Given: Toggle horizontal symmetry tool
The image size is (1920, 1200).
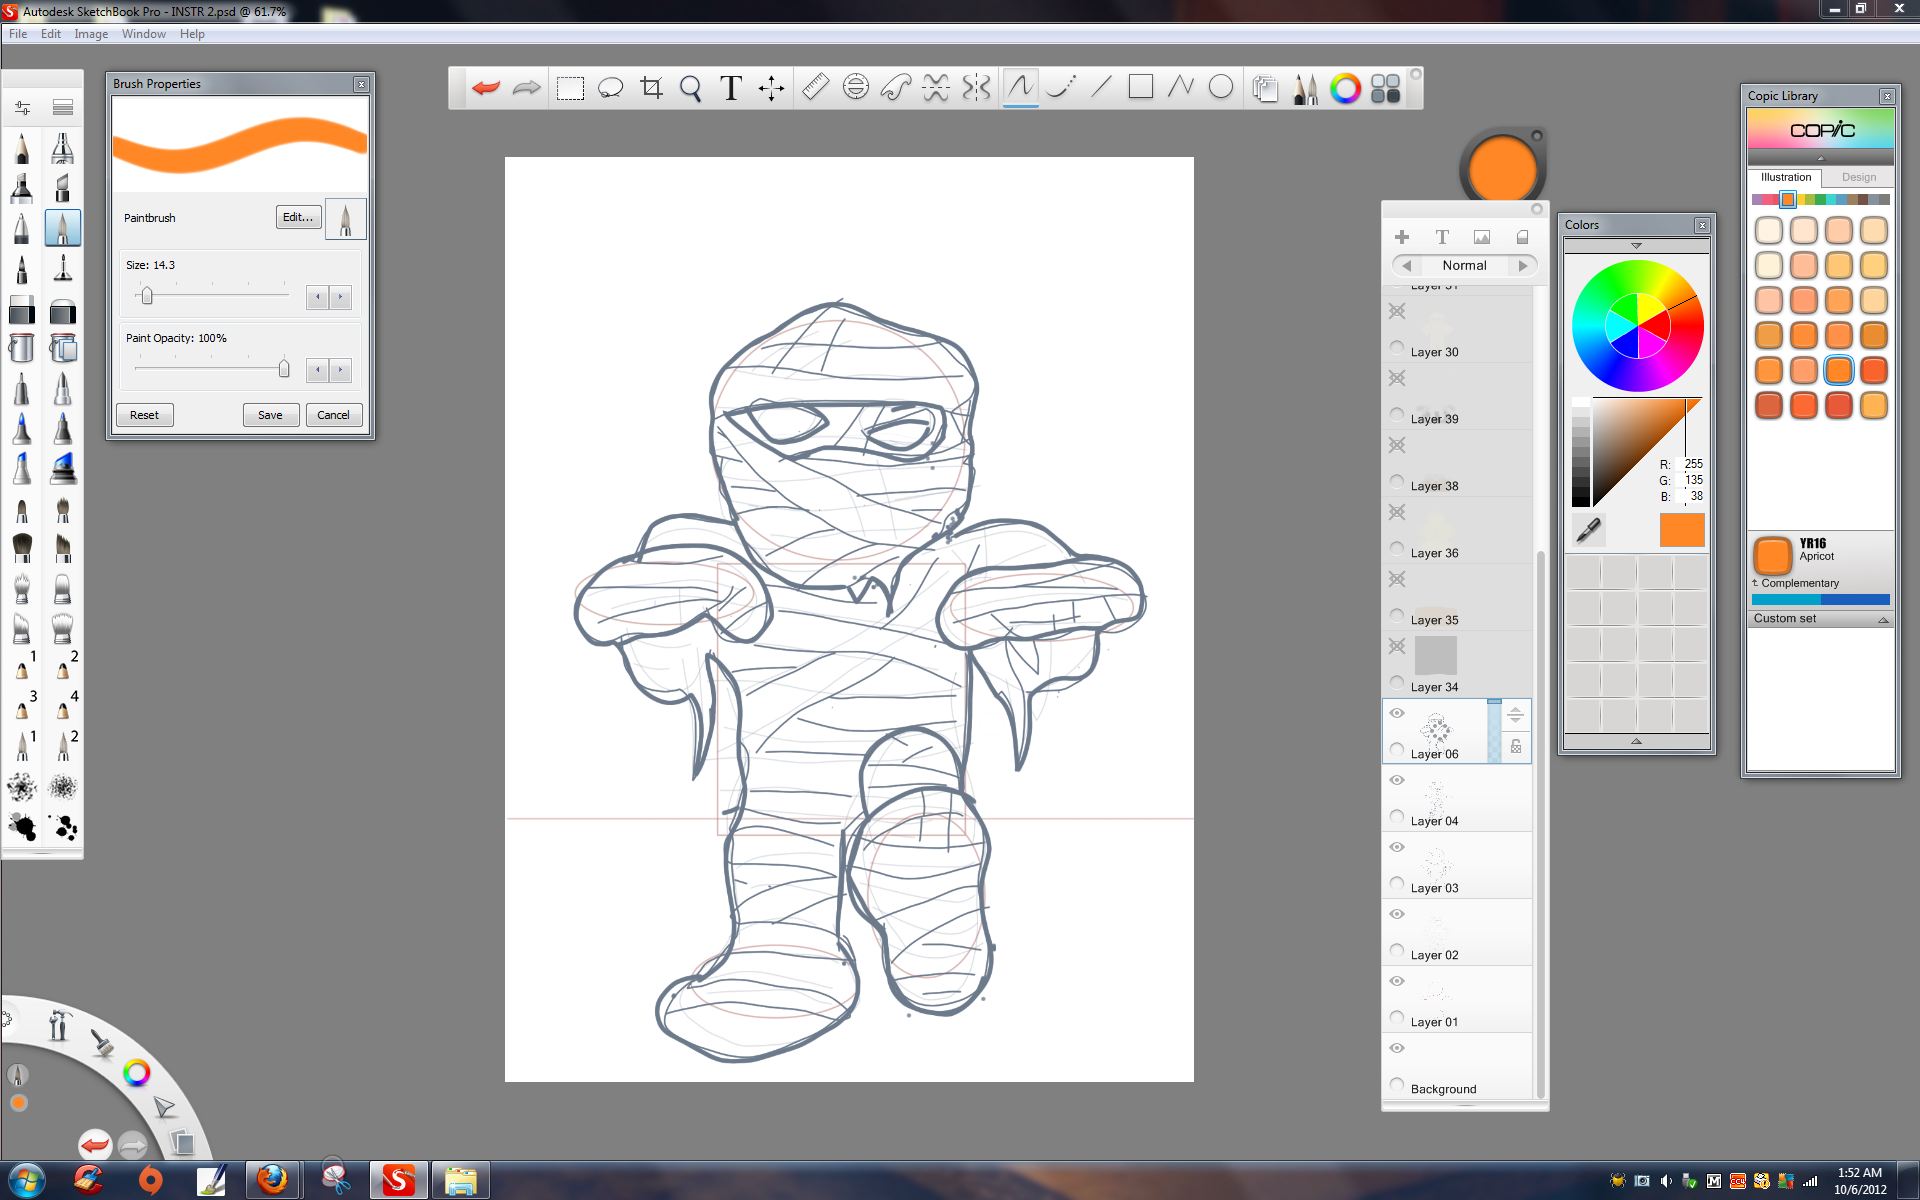Looking at the screenshot, I should (x=936, y=88).
